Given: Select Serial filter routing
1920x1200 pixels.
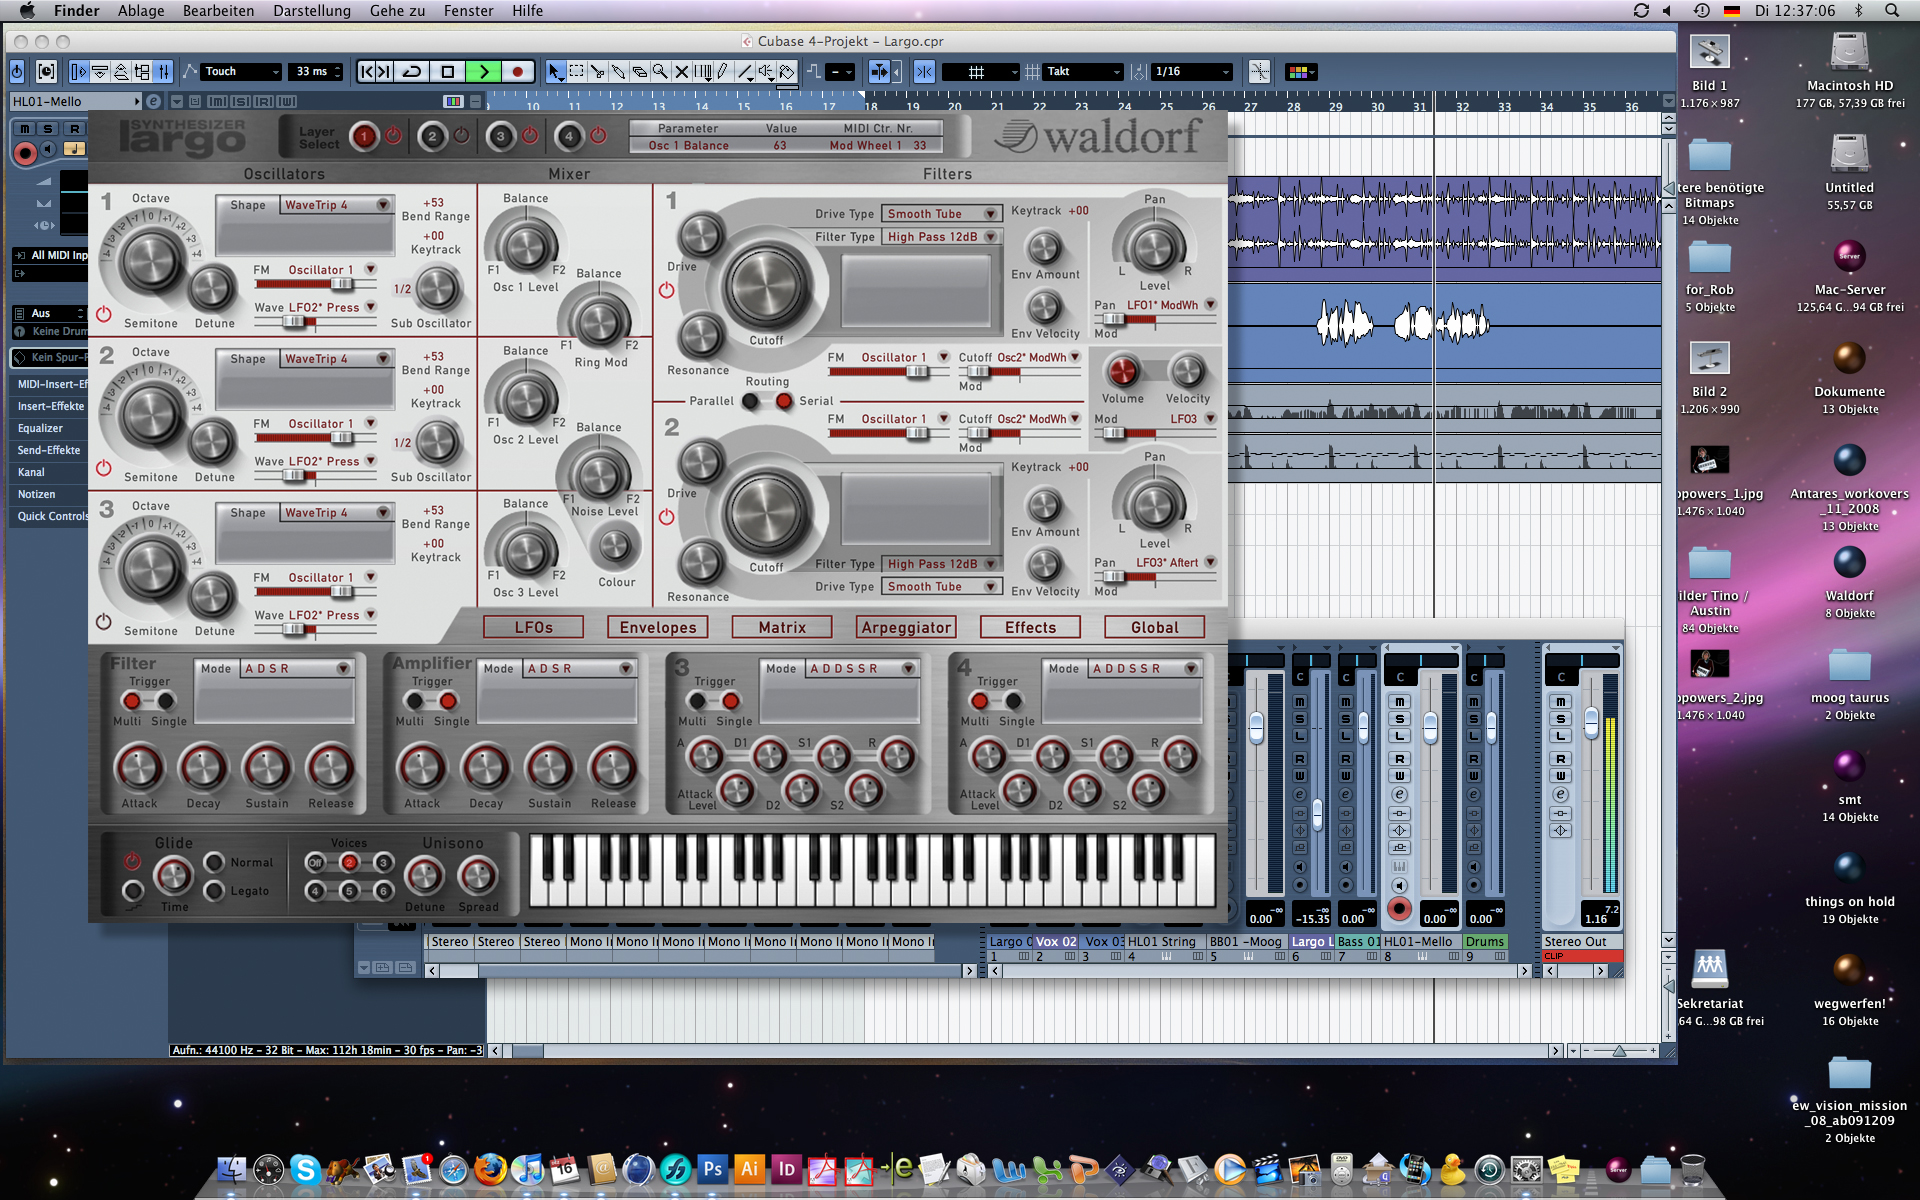Looking at the screenshot, I should (x=784, y=401).
